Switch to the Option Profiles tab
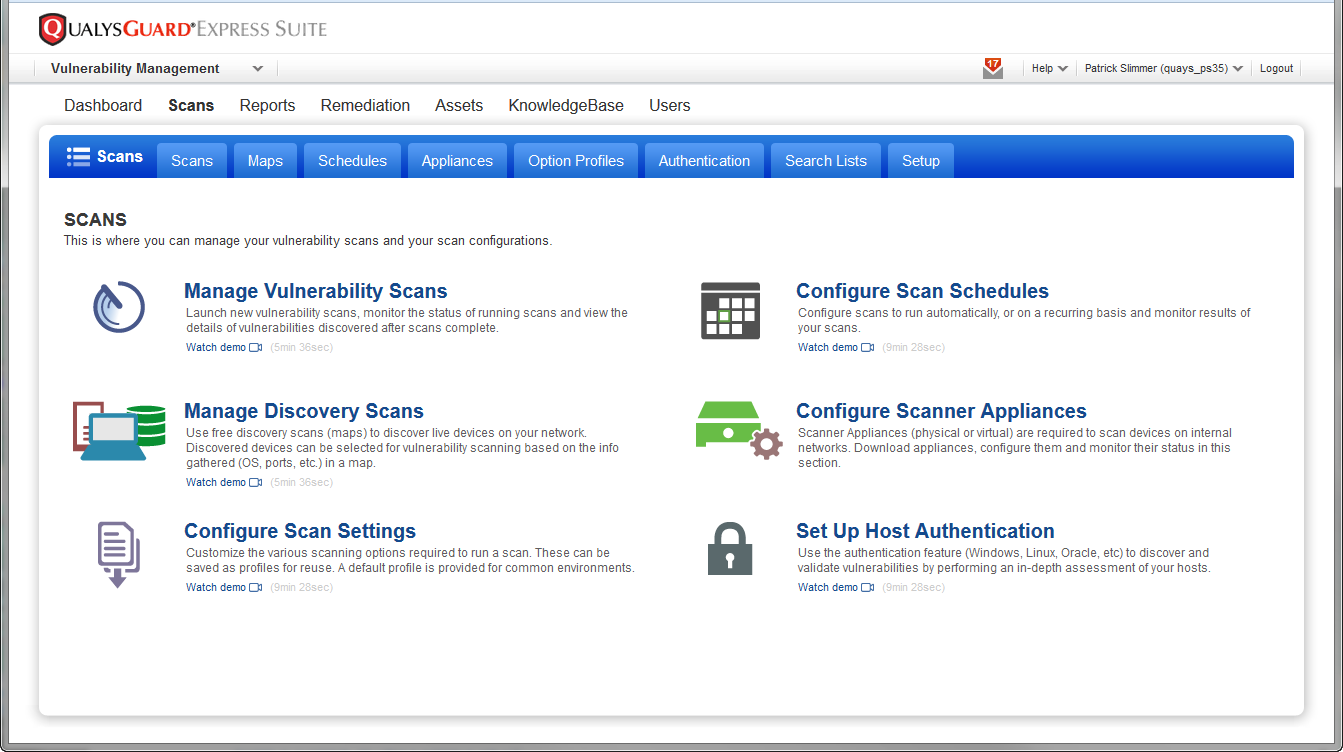The height and width of the screenshot is (752, 1343). click(x=576, y=161)
